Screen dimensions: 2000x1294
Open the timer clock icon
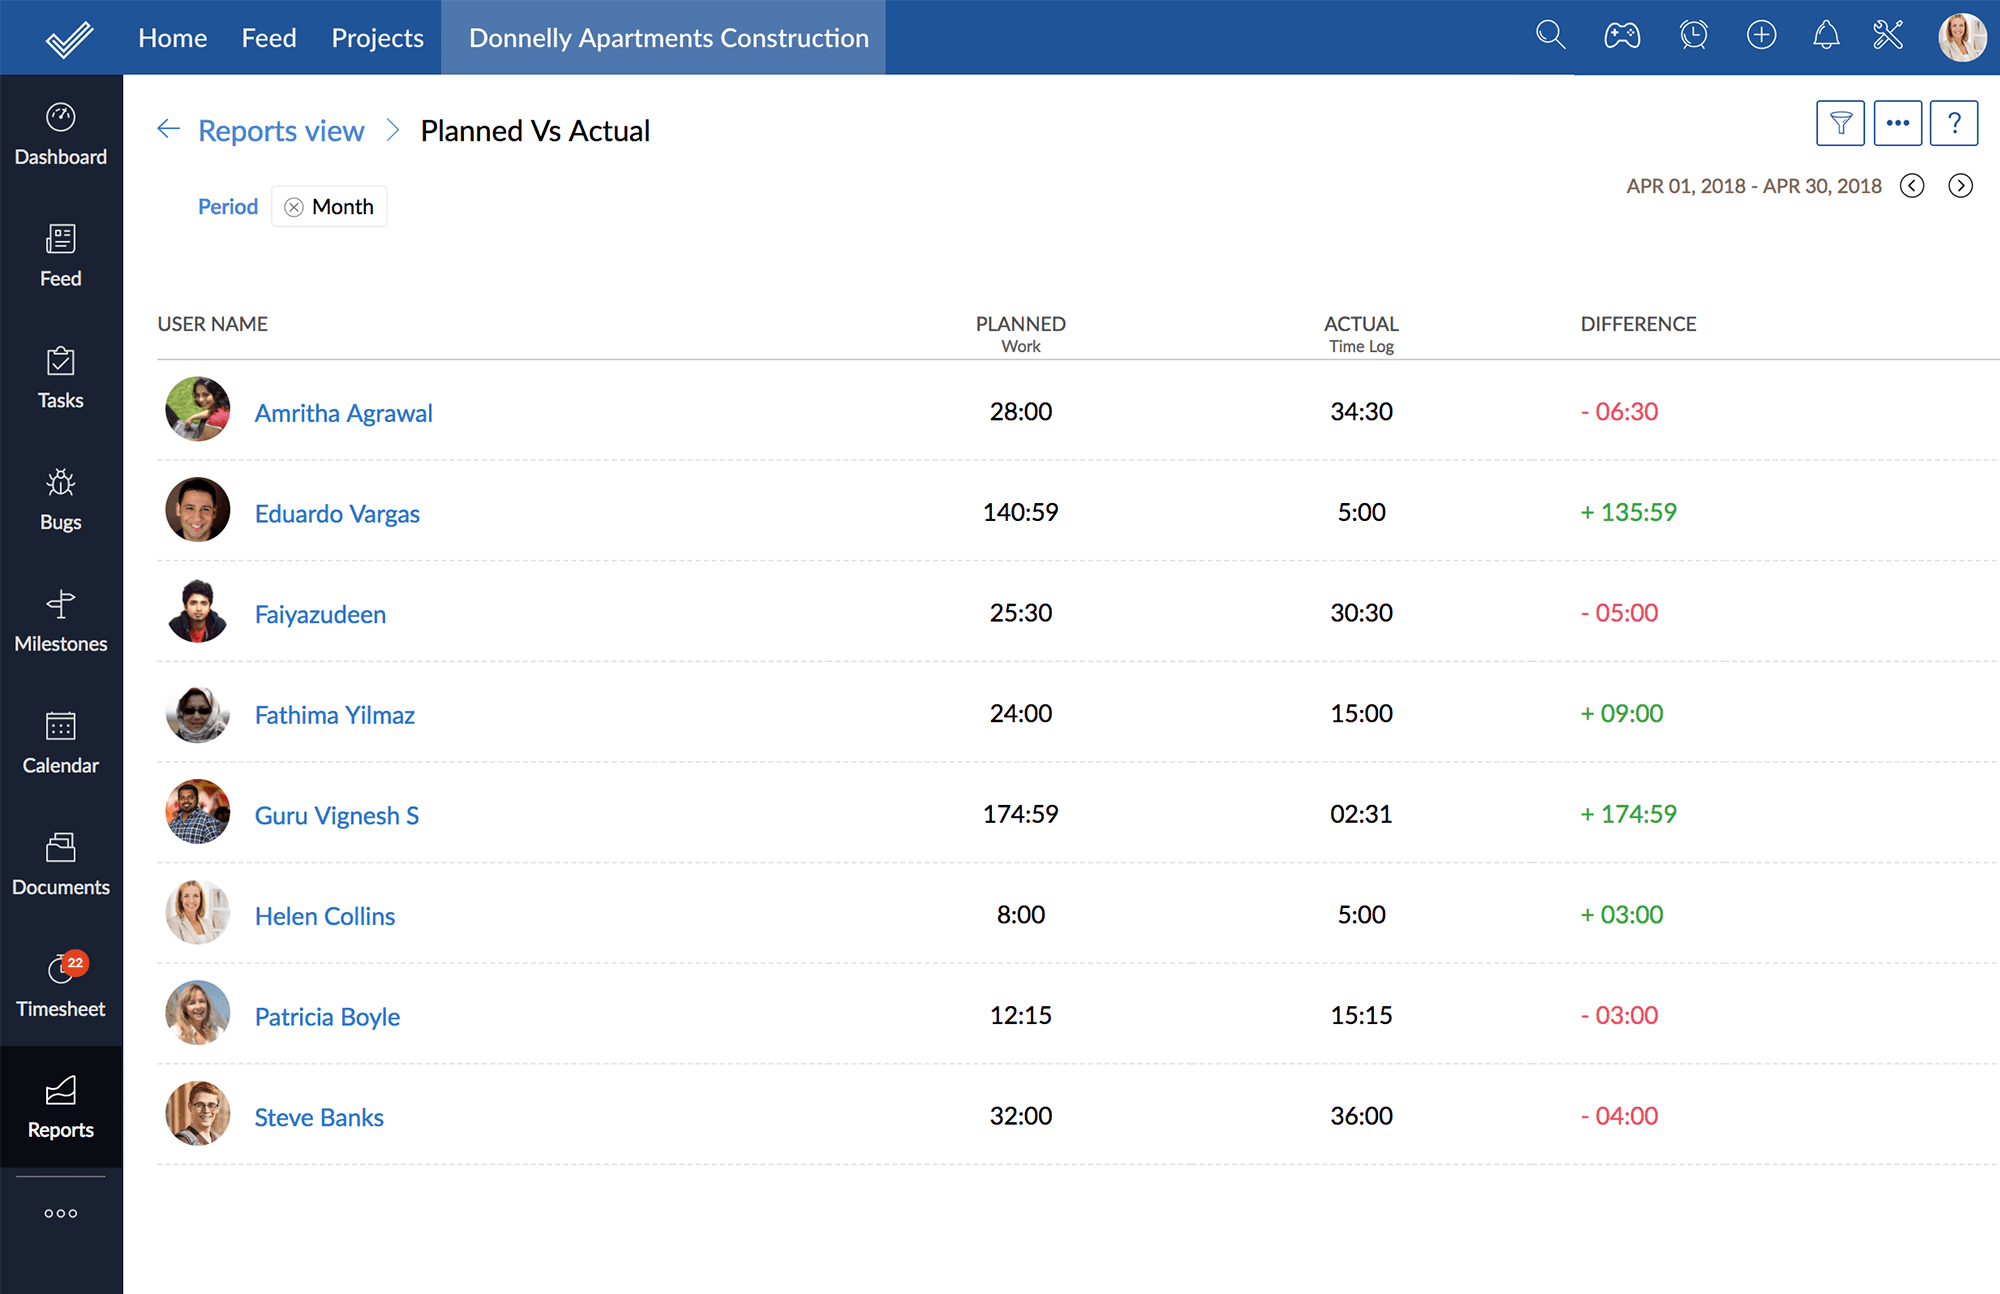tap(1693, 36)
